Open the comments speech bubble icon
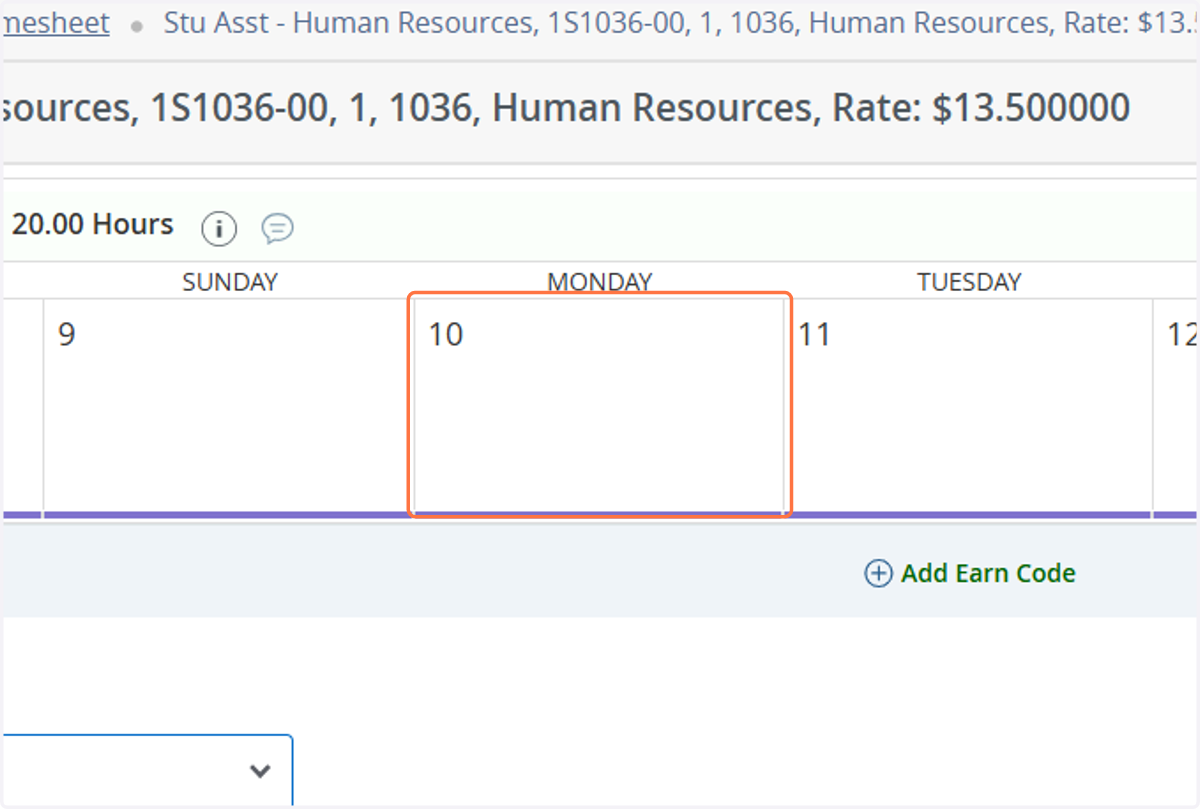 tap(277, 229)
